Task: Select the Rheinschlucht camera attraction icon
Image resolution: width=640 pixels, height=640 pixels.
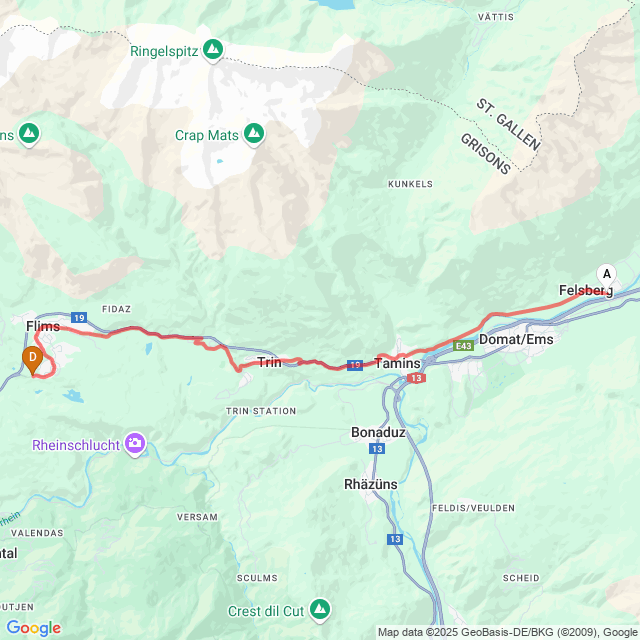Action: (x=136, y=444)
